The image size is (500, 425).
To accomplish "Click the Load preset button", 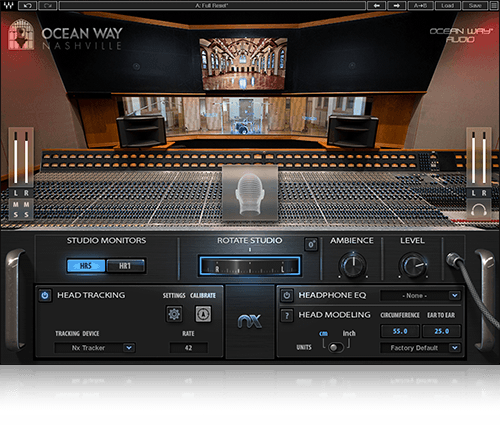I will (447, 6).
